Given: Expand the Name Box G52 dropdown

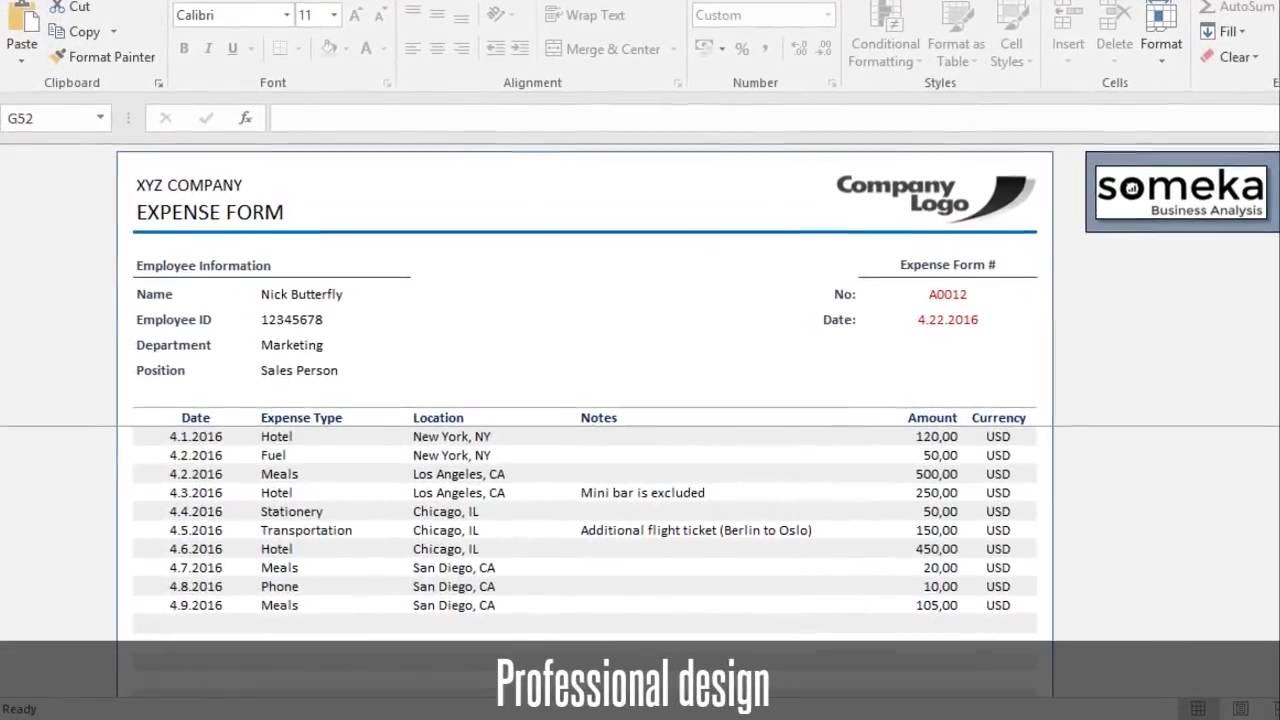Looking at the screenshot, I should [100, 118].
